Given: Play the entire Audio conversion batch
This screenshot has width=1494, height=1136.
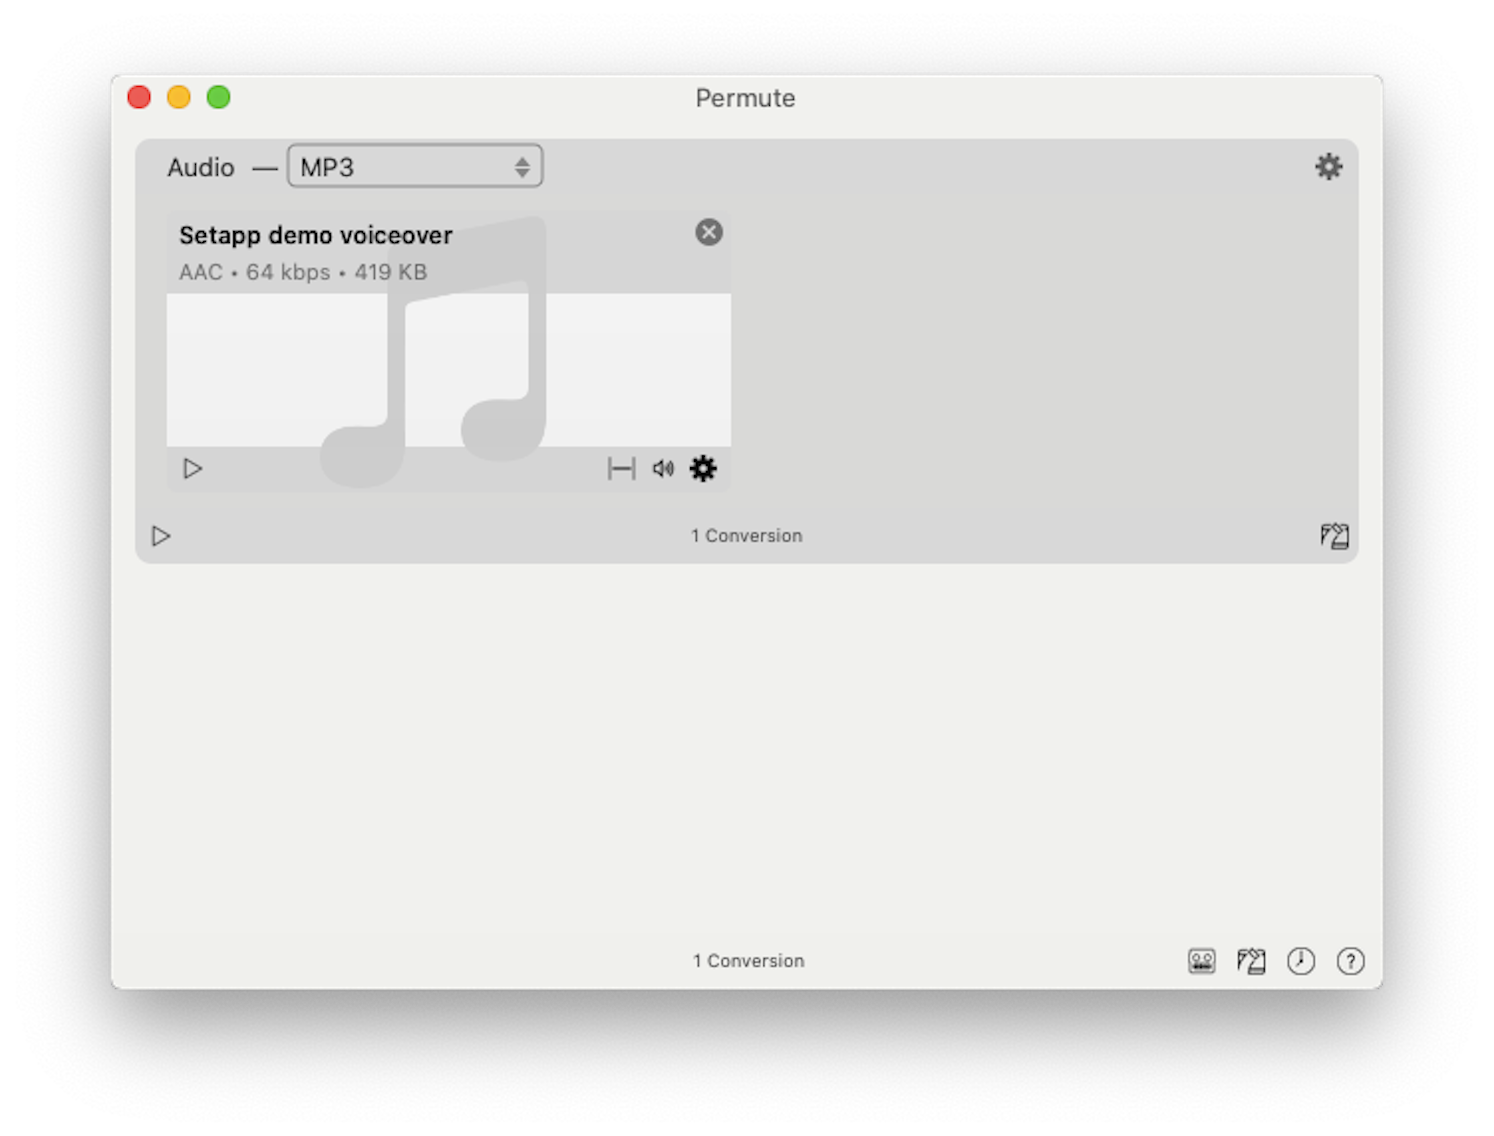Looking at the screenshot, I should pos(160,536).
